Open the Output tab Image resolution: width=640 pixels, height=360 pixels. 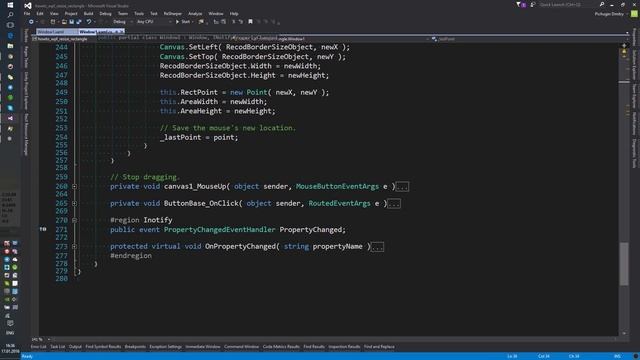(x=75, y=347)
